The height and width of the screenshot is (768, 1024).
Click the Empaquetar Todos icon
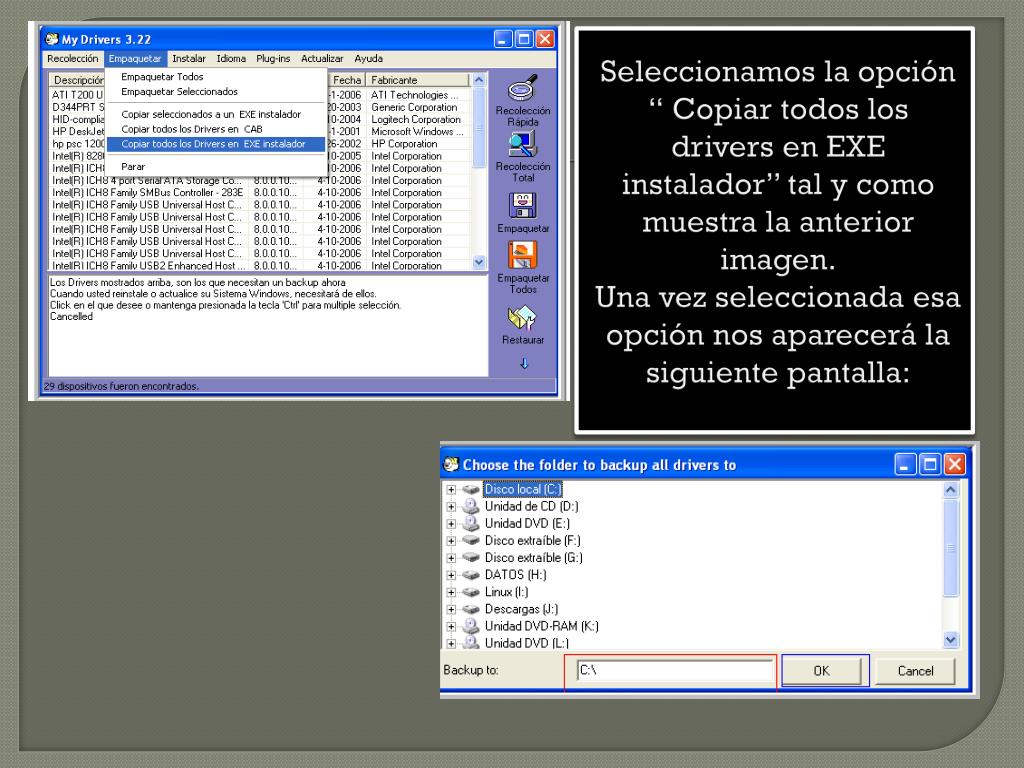(522, 255)
